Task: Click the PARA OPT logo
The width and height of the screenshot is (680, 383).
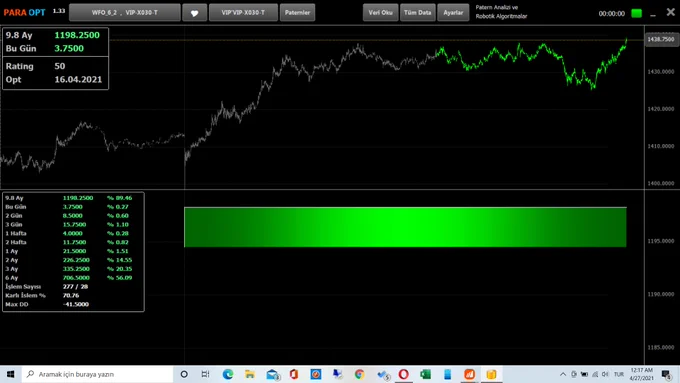Action: [x=24, y=13]
